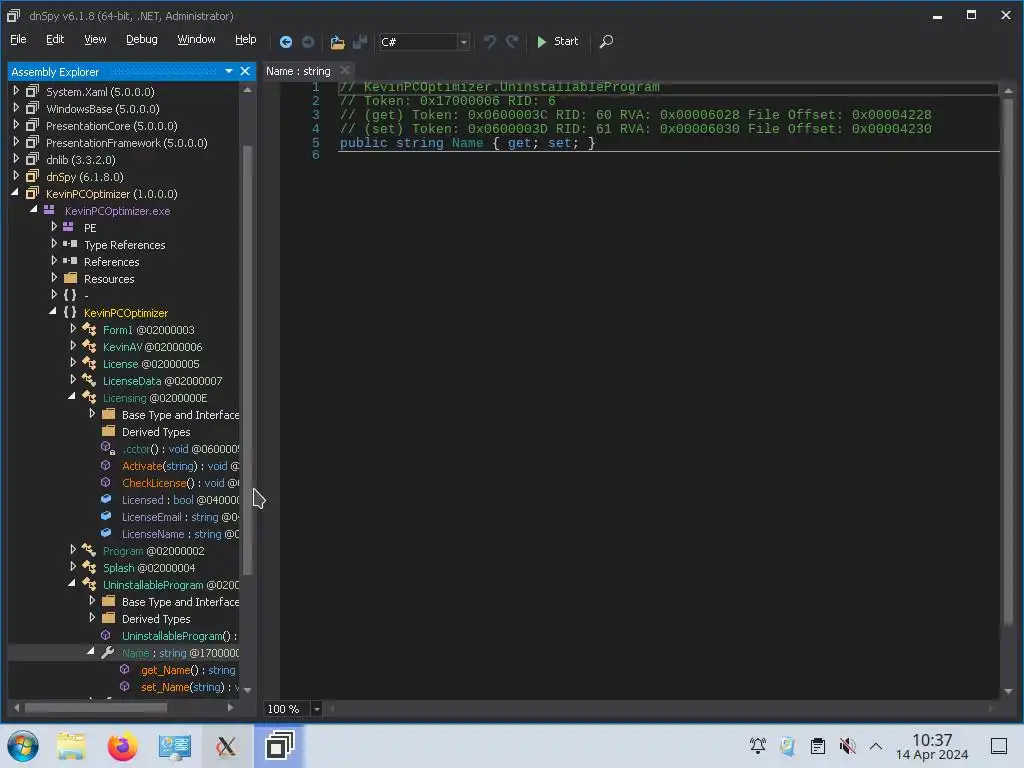
Task: Click the Undo toolbar icon
Action: click(x=490, y=42)
